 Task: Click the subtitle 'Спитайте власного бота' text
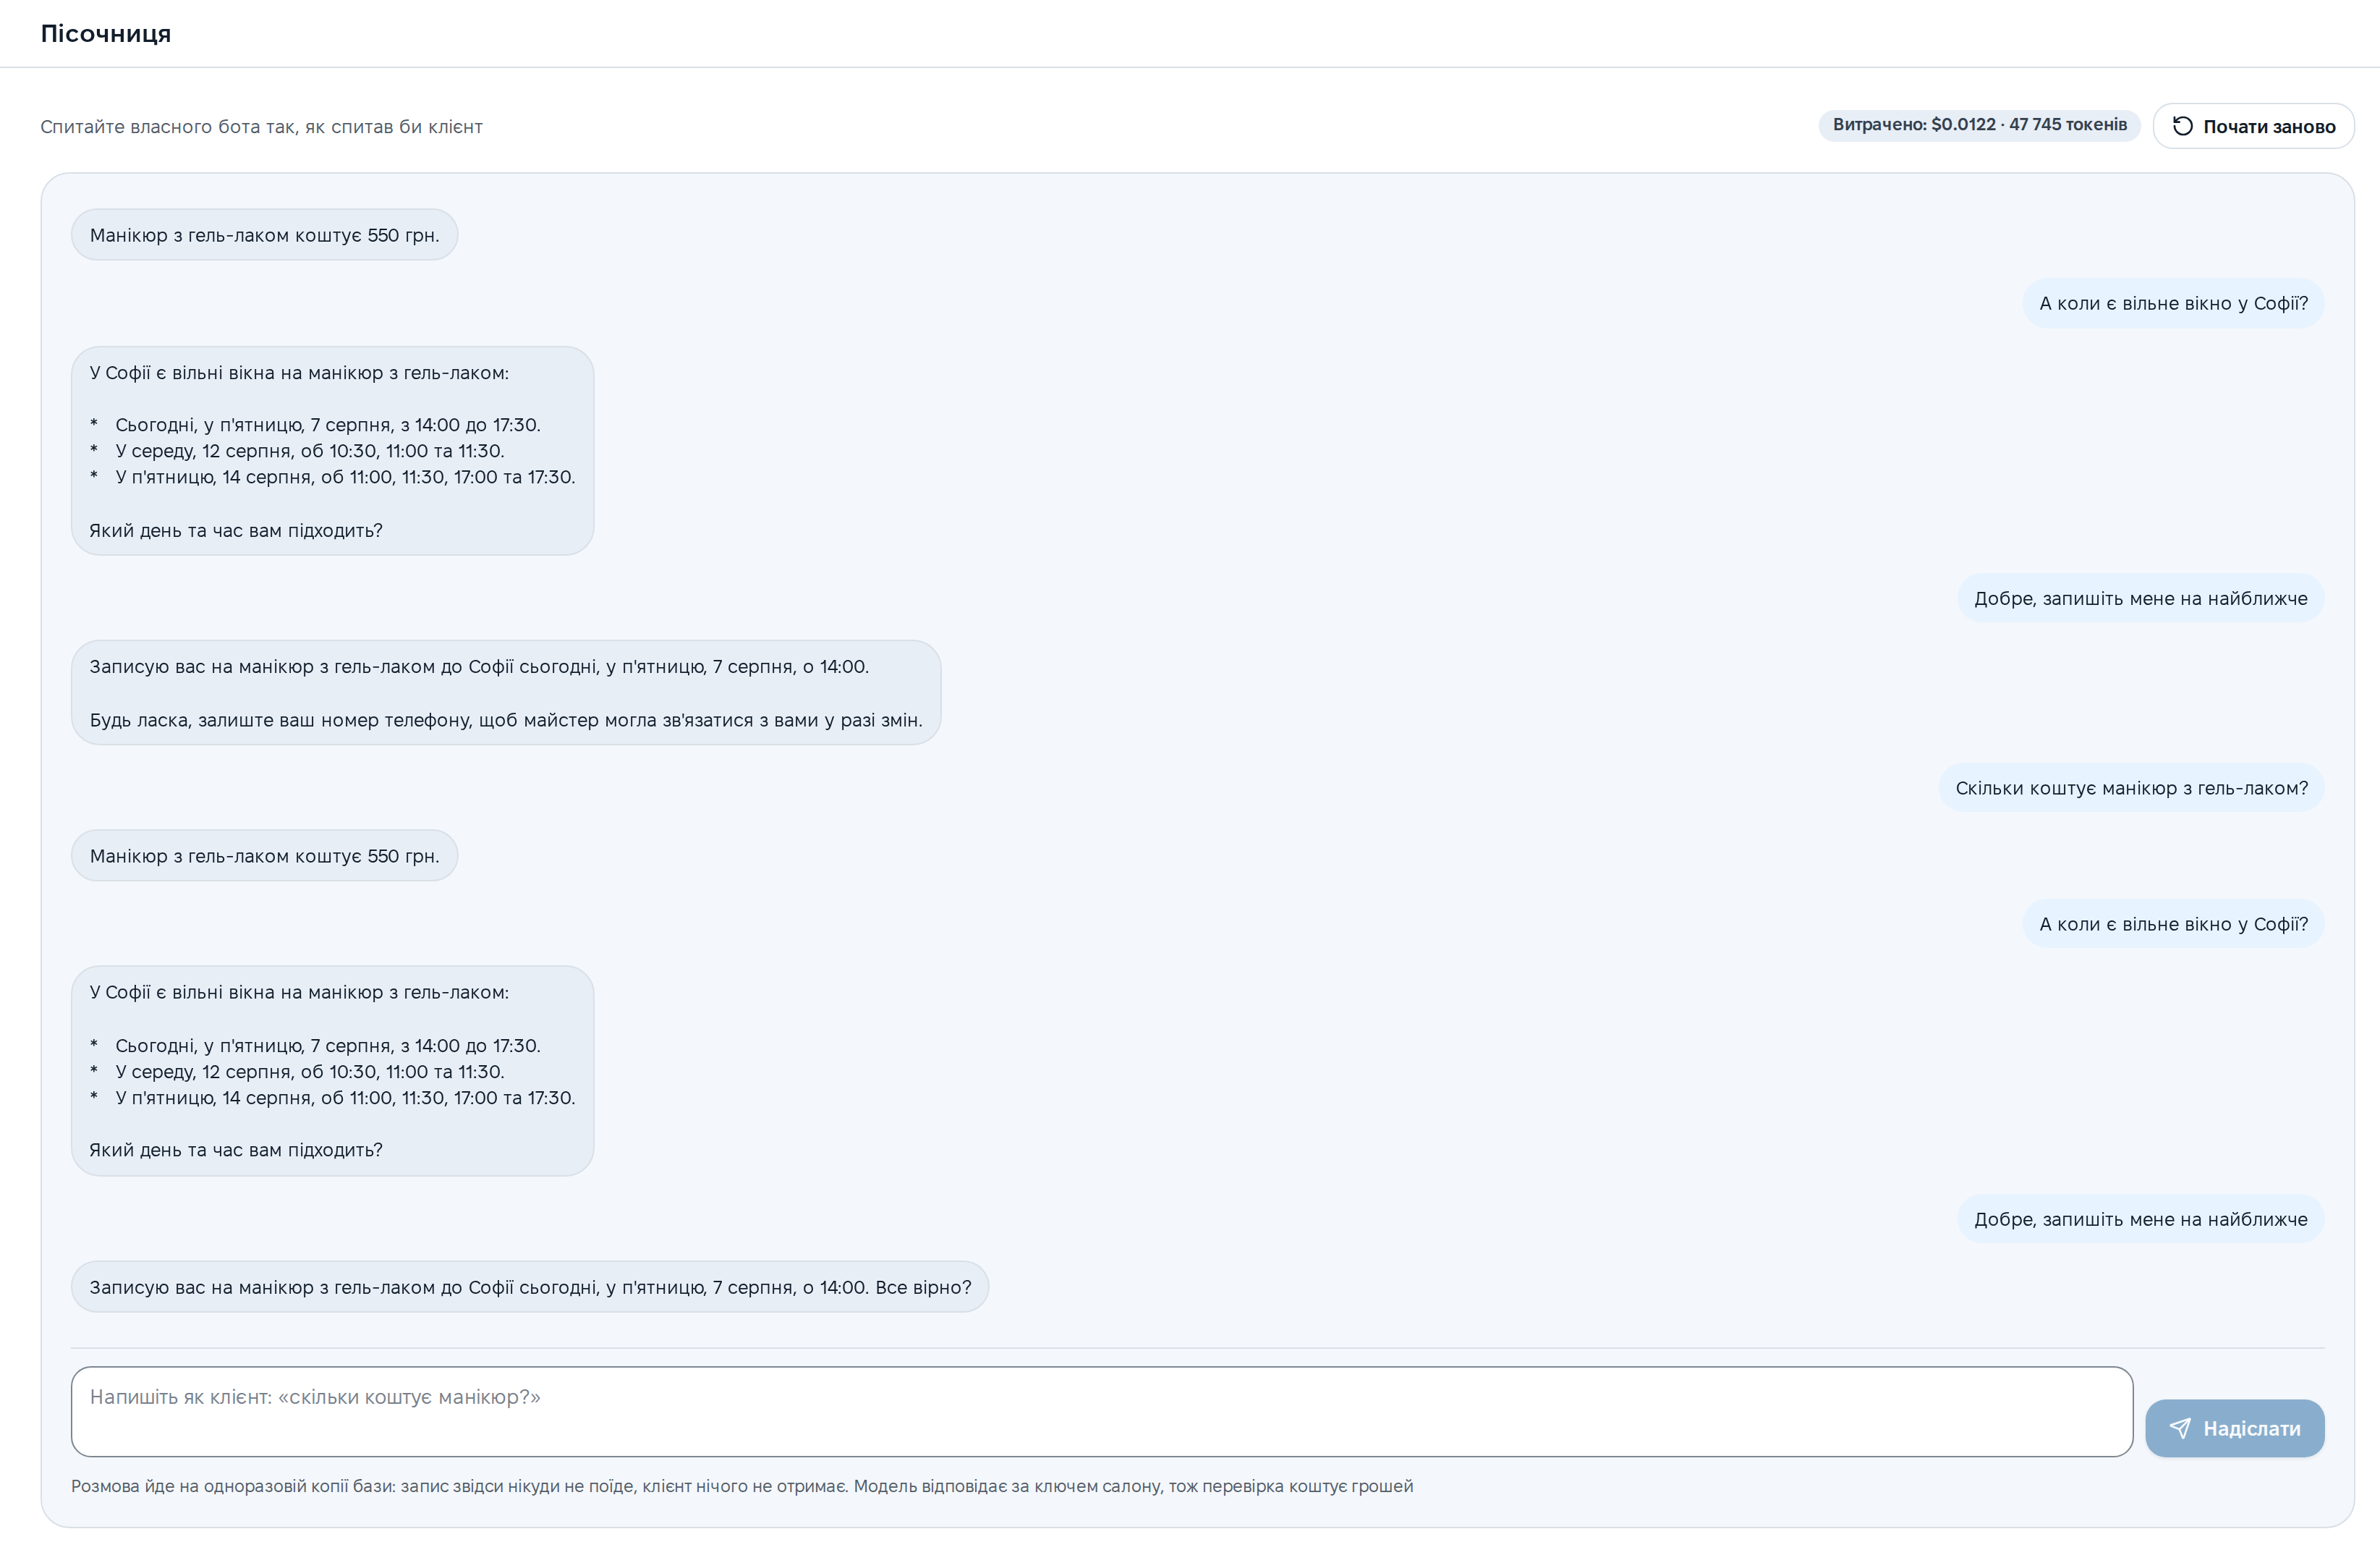tap(261, 127)
